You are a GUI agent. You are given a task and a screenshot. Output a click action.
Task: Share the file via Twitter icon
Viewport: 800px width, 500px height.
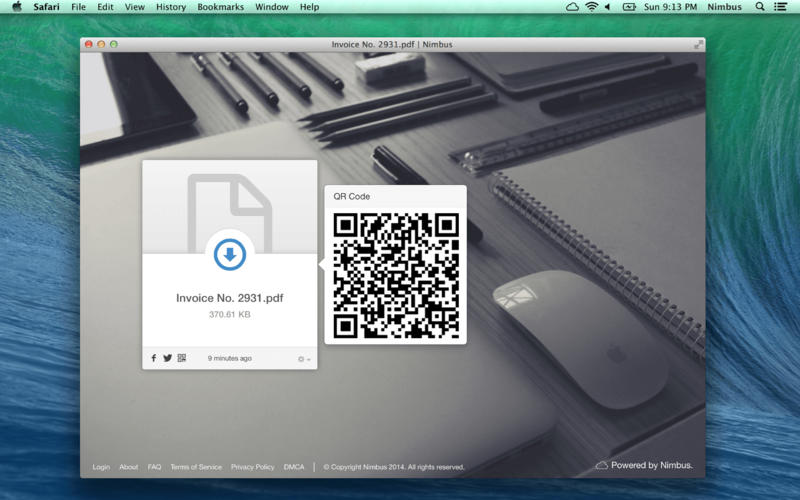tap(167, 358)
